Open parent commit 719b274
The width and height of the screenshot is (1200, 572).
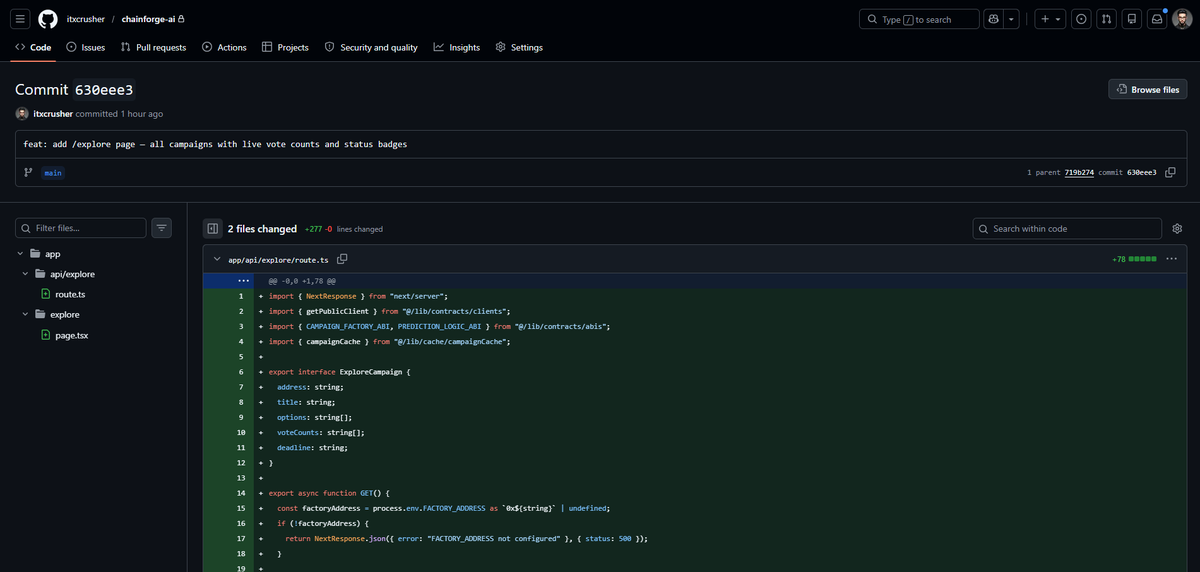tap(1080, 172)
